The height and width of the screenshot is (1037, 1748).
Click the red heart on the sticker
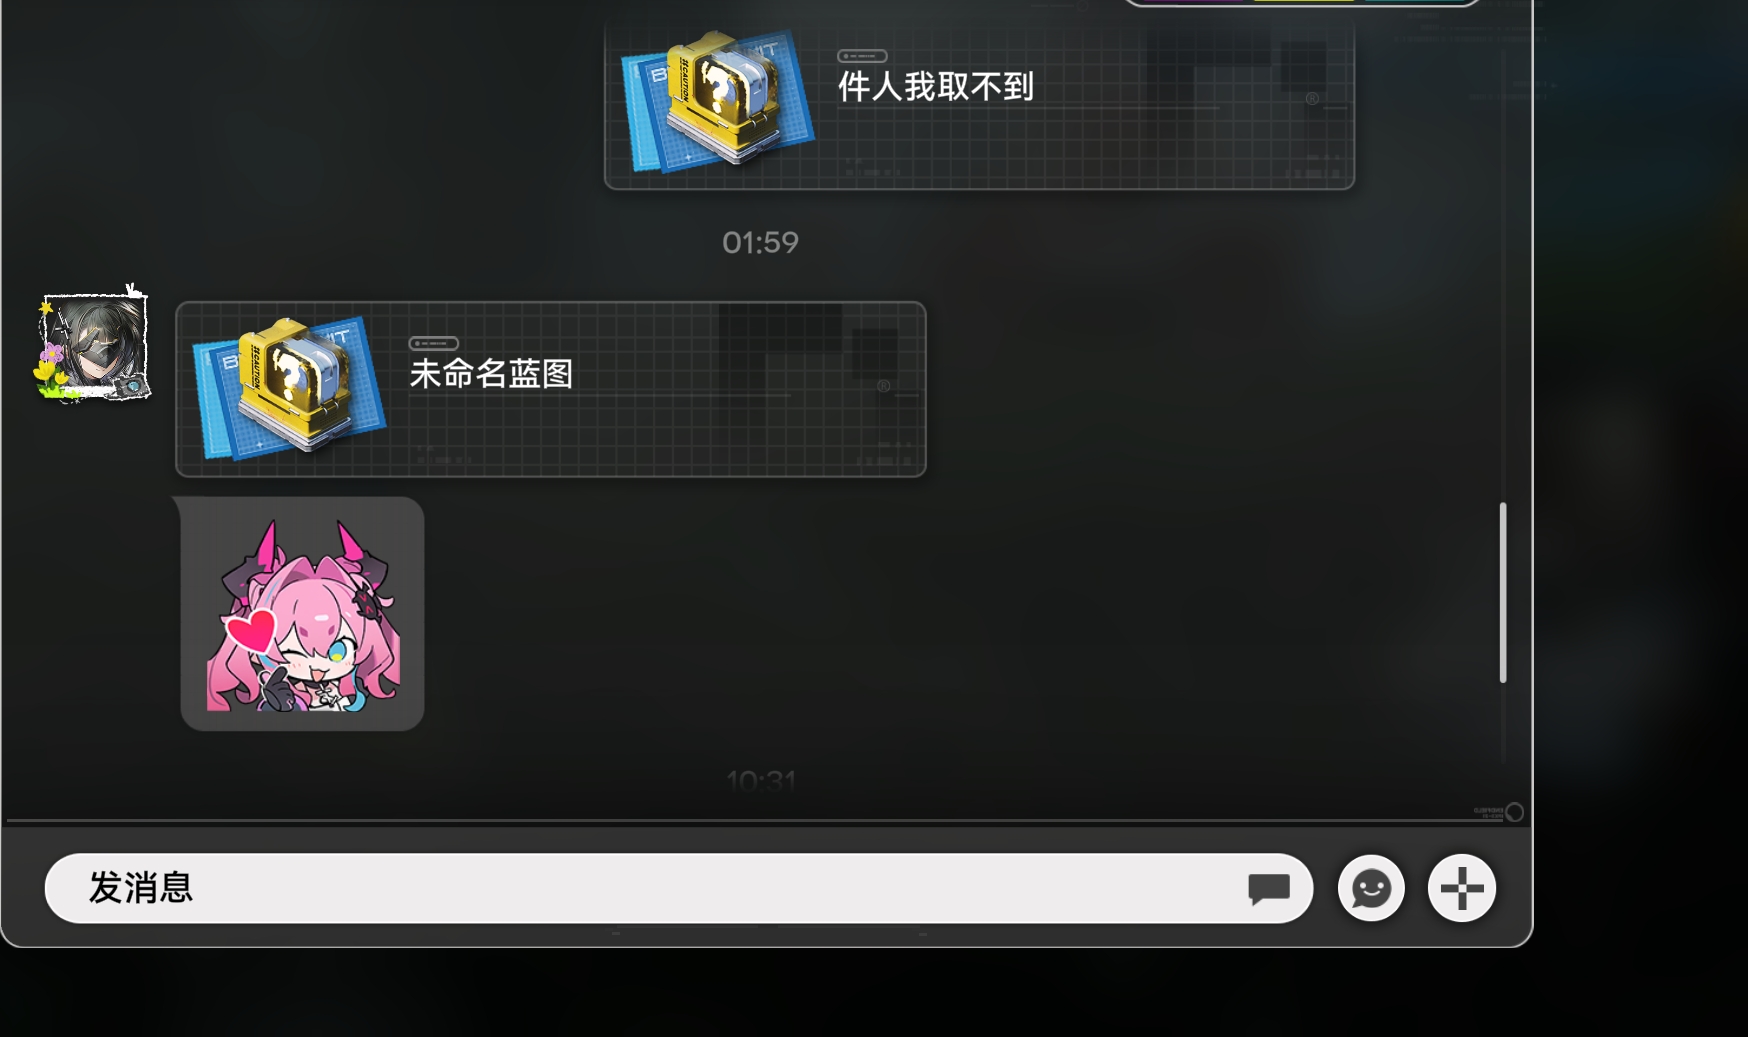(x=251, y=630)
